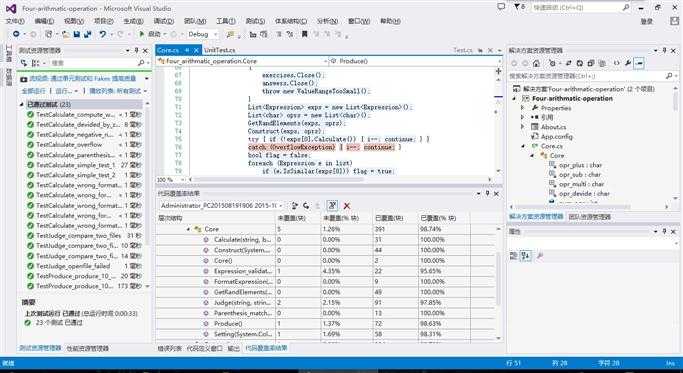Switch to the UnitTest.cs editor tab

pyautogui.click(x=220, y=51)
